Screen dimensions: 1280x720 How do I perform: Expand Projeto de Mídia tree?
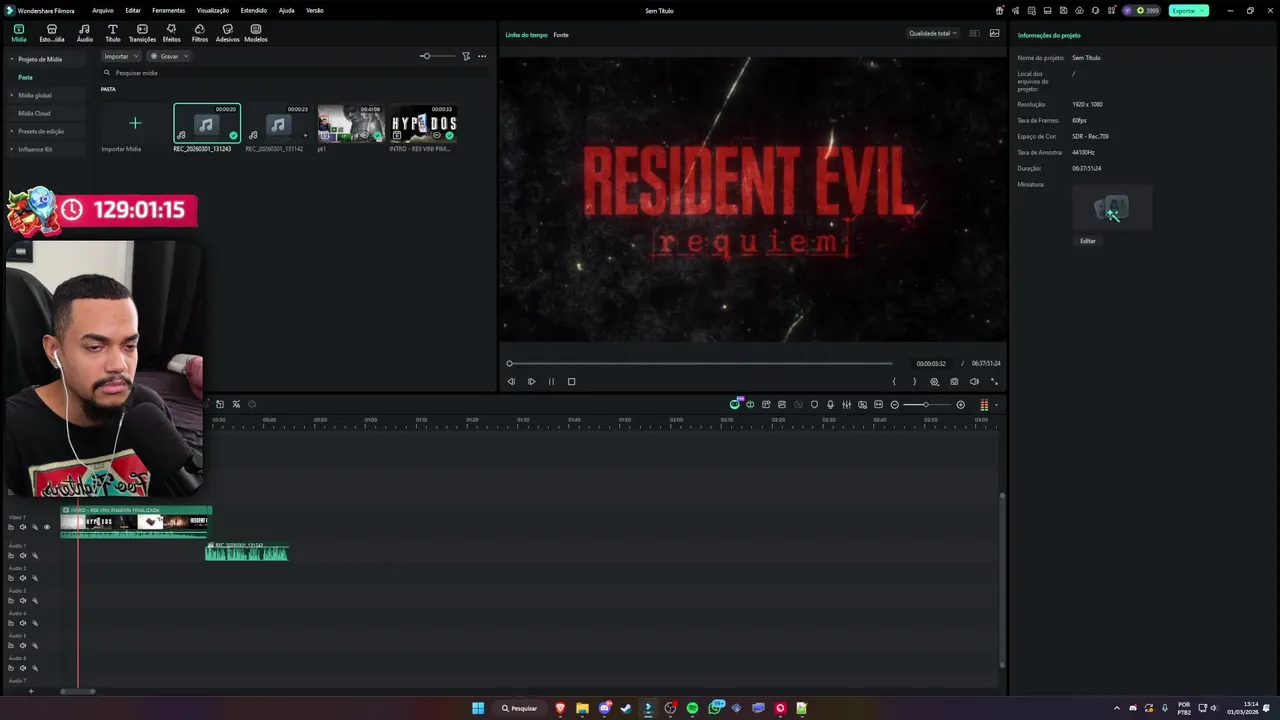[12, 59]
